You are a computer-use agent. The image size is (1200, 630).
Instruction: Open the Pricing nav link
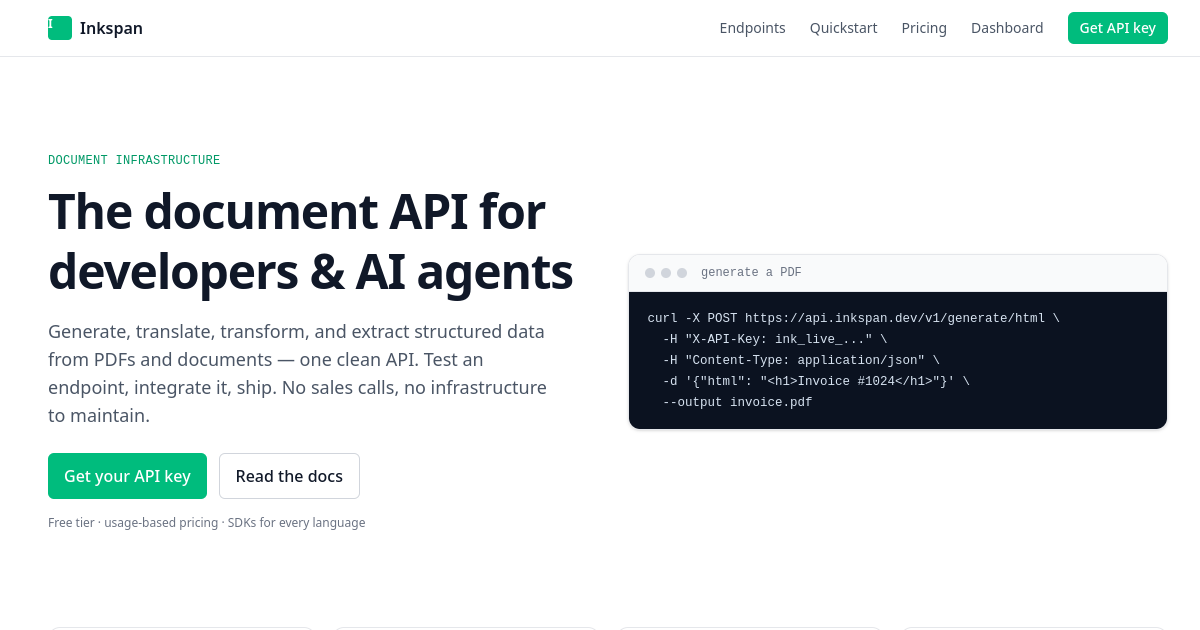pos(924,28)
